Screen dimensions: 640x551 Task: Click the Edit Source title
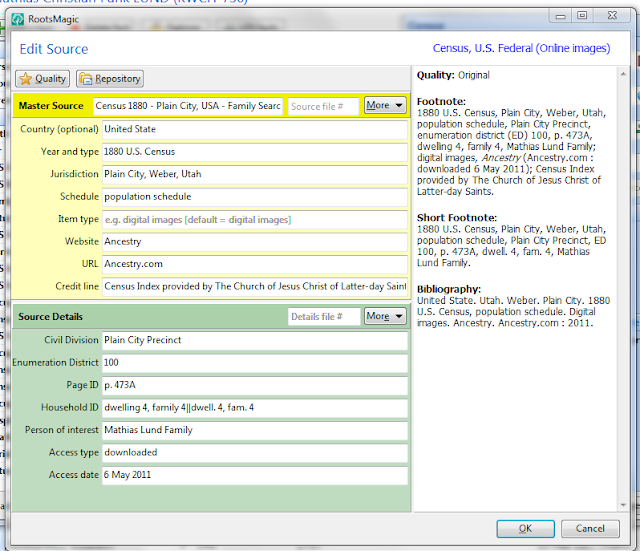pos(54,49)
